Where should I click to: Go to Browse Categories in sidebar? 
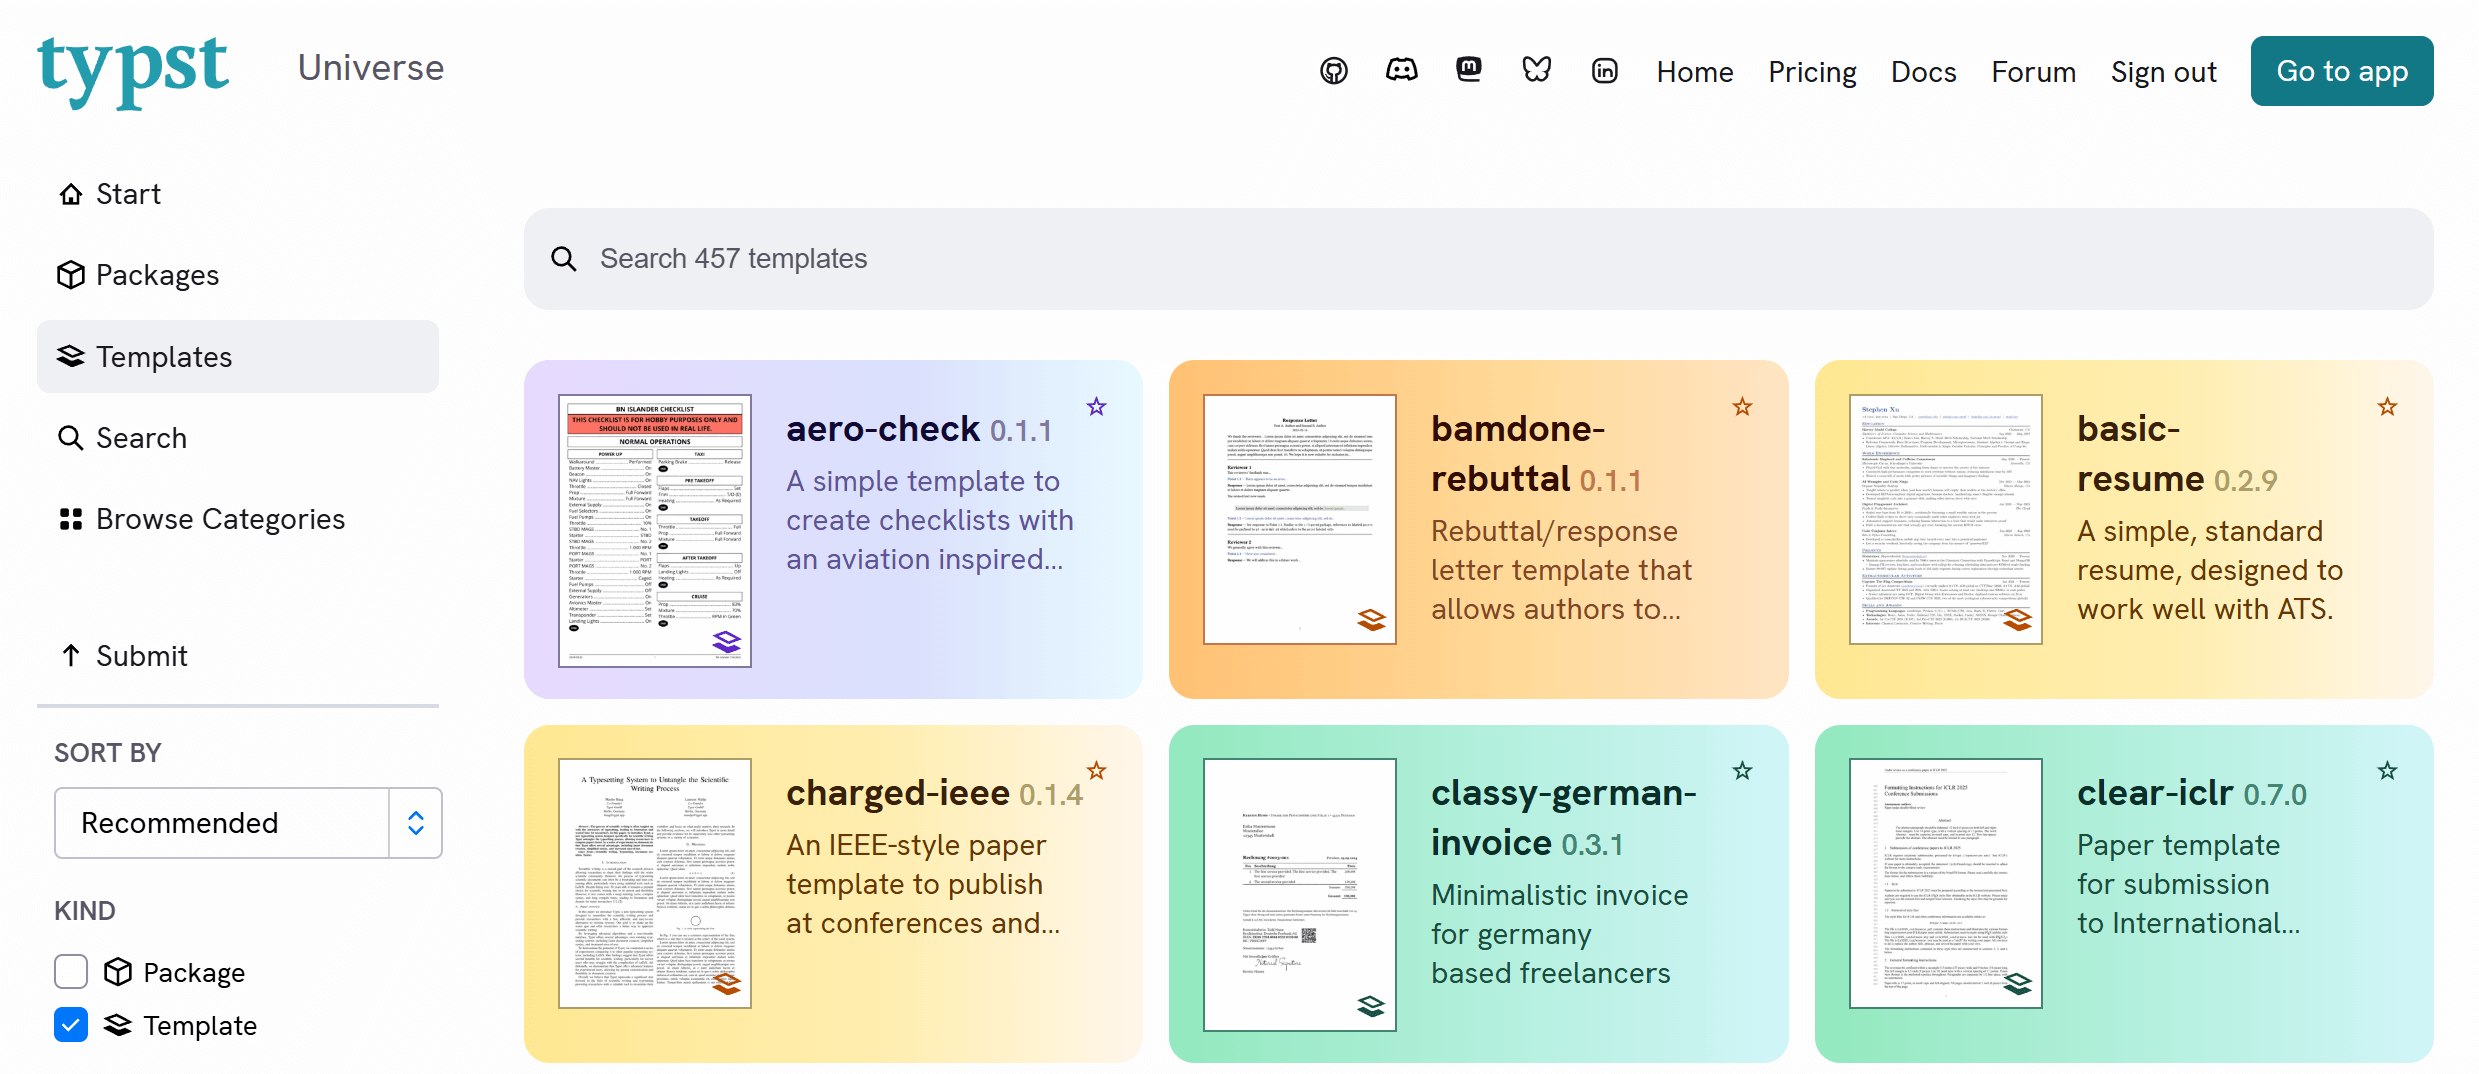pos(220,519)
